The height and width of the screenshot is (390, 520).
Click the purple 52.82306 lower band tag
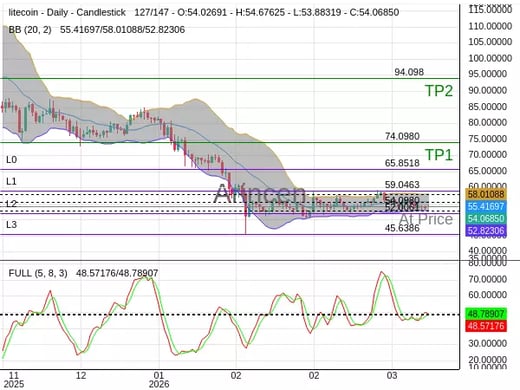486,231
